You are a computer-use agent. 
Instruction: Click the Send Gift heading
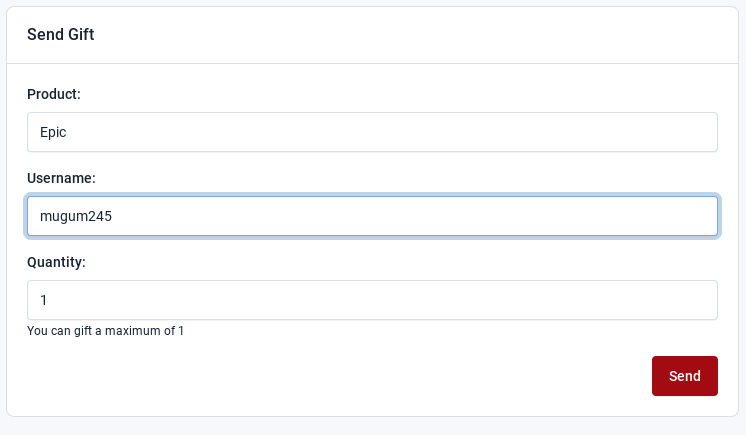(60, 34)
